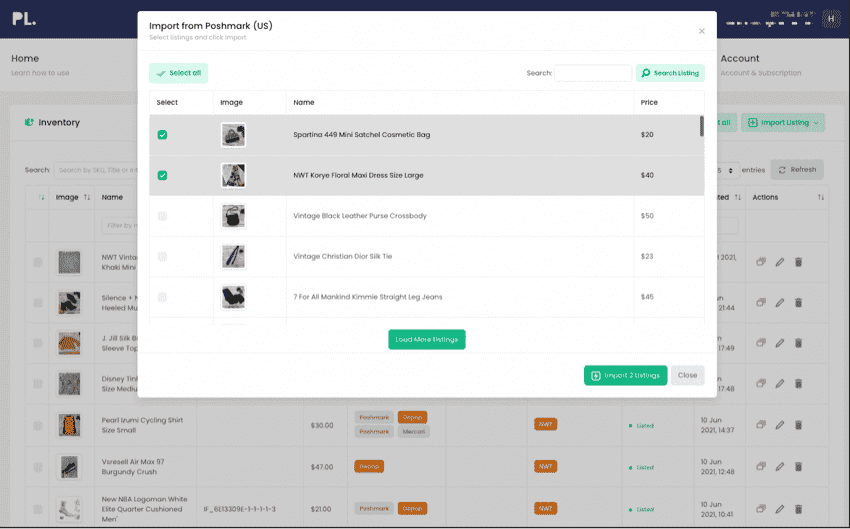The image size is (850, 529).
Task: Click inventory search input field
Action: 96,170
